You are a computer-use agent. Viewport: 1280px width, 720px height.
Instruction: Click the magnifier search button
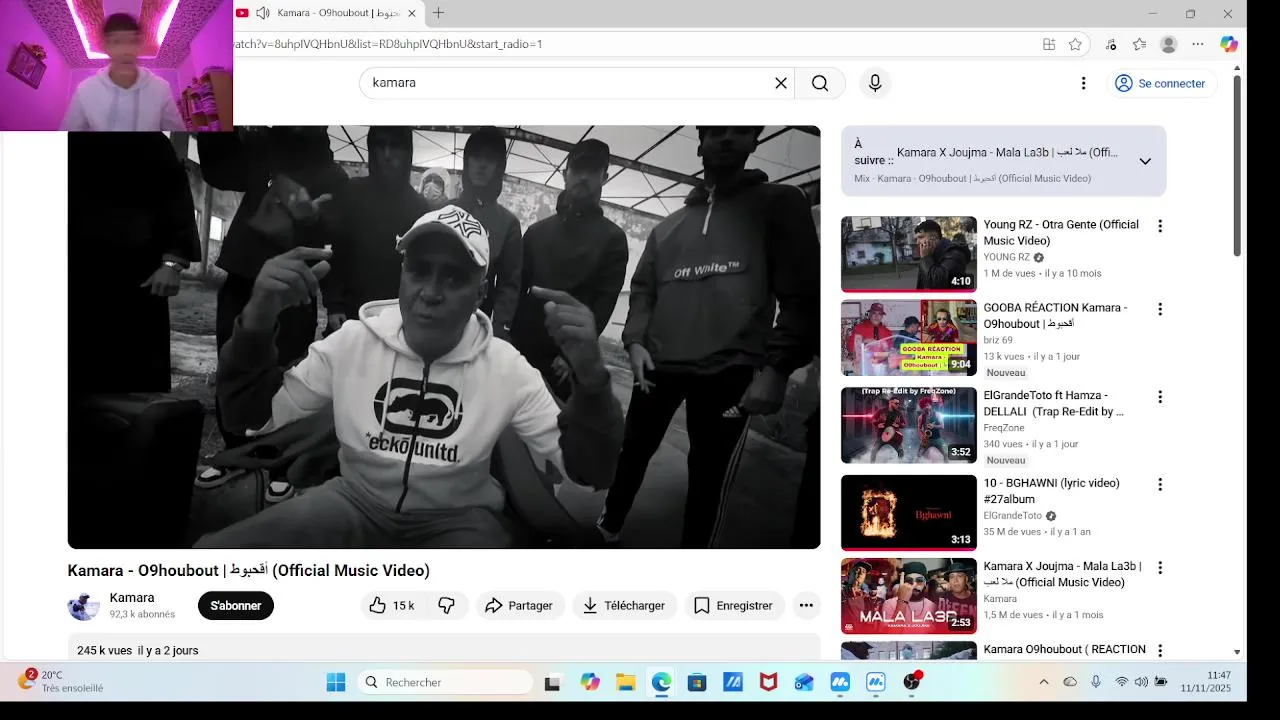(x=820, y=83)
